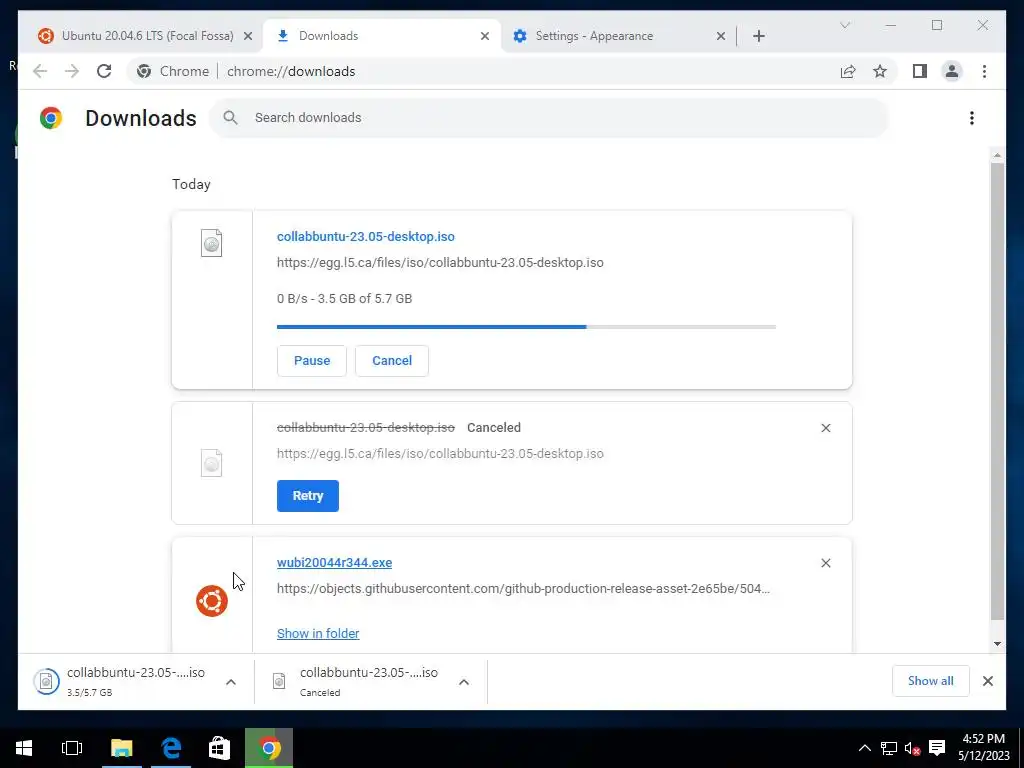Open a new tab with the plus button
Viewport: 1024px width, 768px height.
tap(758, 36)
